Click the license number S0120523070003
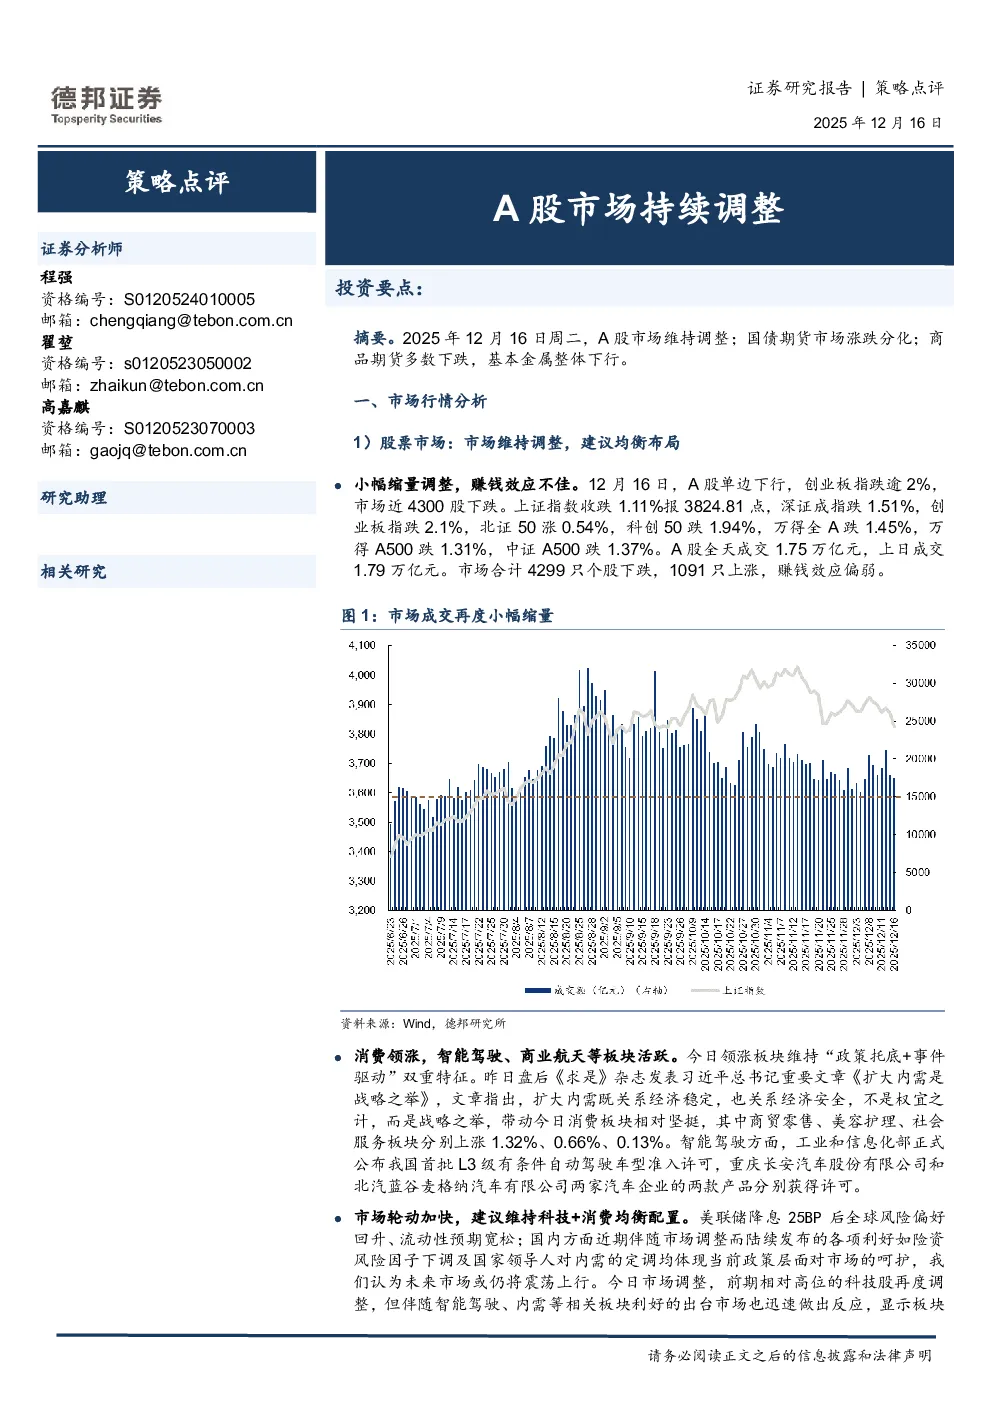The image size is (992, 1403). (189, 428)
